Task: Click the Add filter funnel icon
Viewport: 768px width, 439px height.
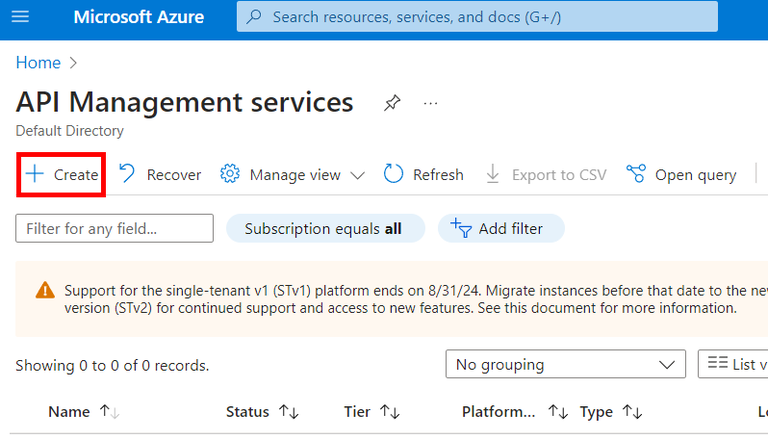Action: 461,228
